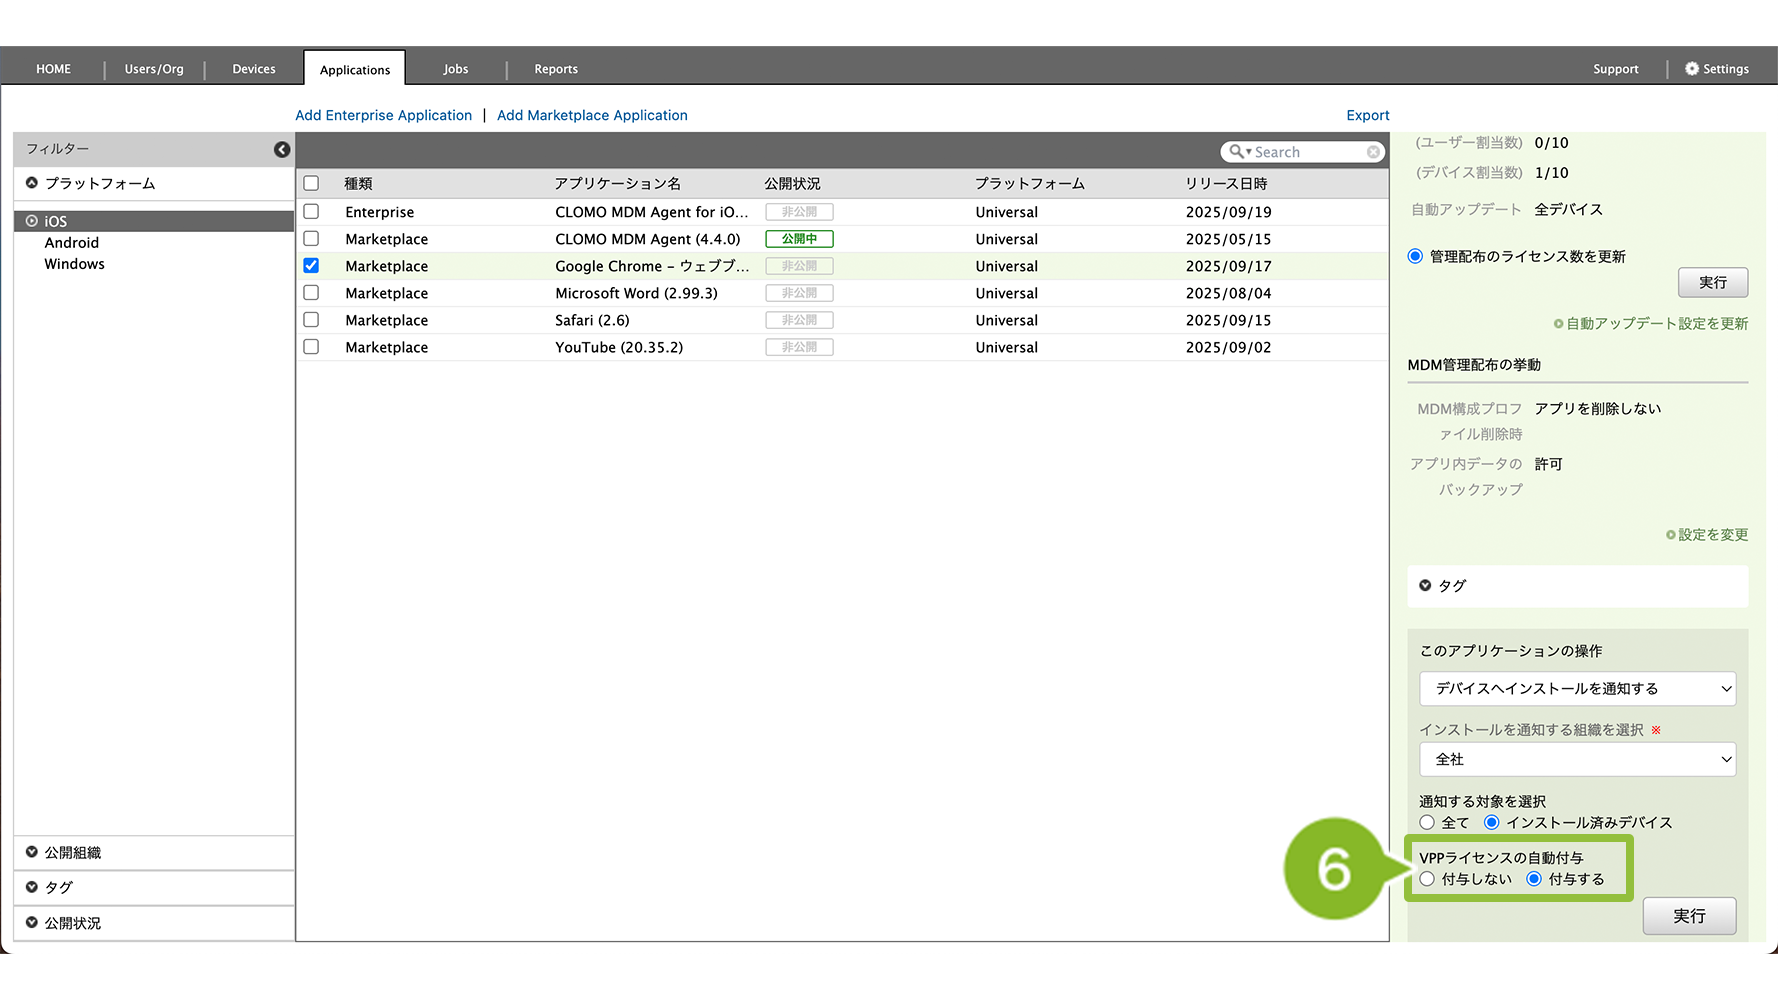
Task: Click the Settings gear icon
Action: click(1691, 69)
